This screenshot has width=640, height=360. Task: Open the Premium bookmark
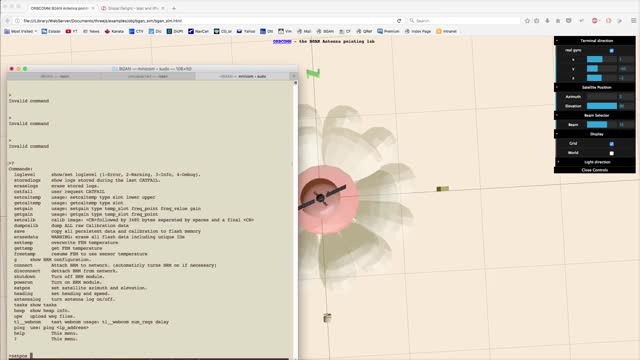click(x=389, y=31)
